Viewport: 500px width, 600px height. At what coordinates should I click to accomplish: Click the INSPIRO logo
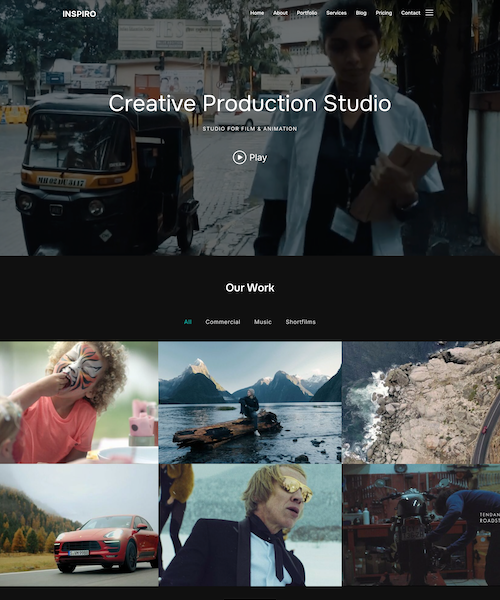point(79,14)
